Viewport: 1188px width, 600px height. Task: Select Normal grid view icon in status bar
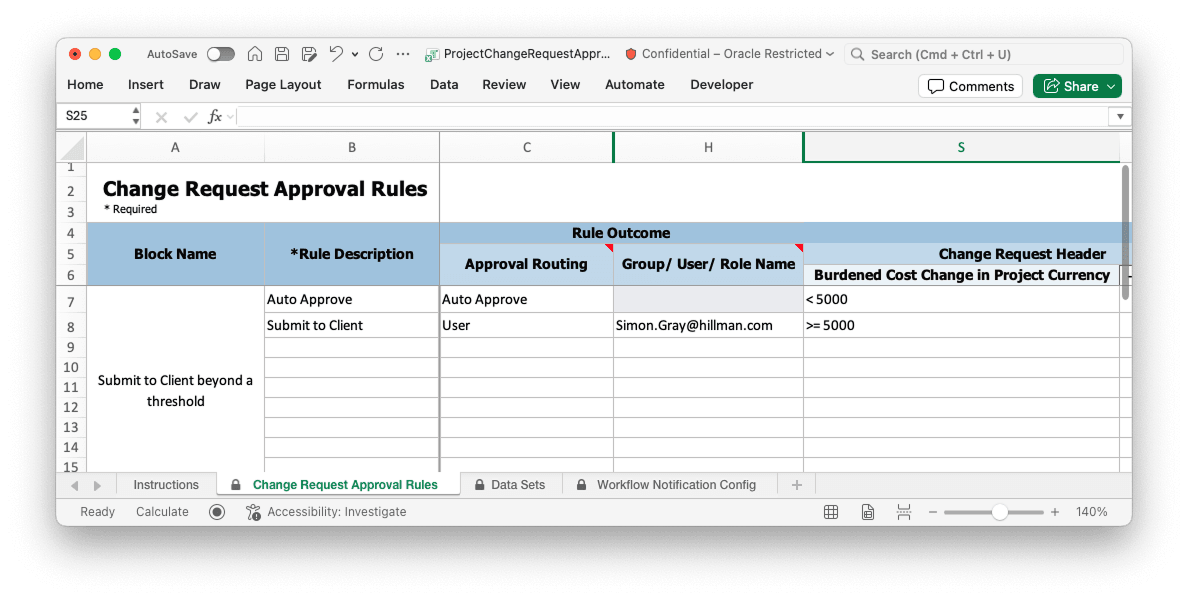(x=831, y=511)
